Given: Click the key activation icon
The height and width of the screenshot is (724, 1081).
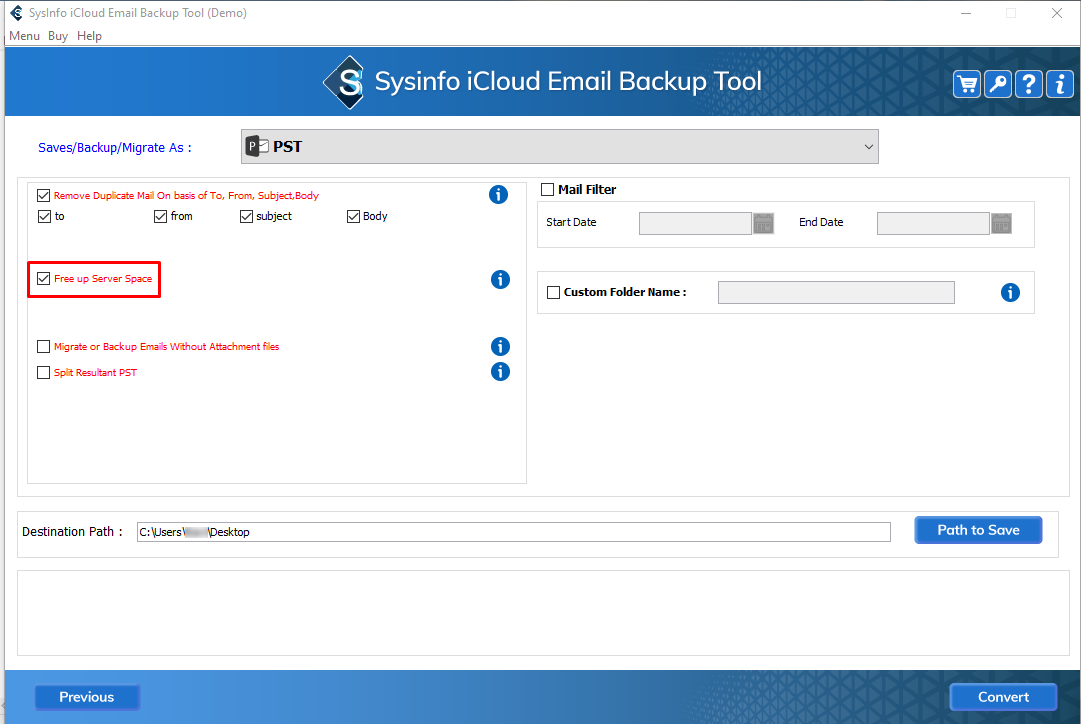Looking at the screenshot, I should pyautogui.click(x=998, y=84).
